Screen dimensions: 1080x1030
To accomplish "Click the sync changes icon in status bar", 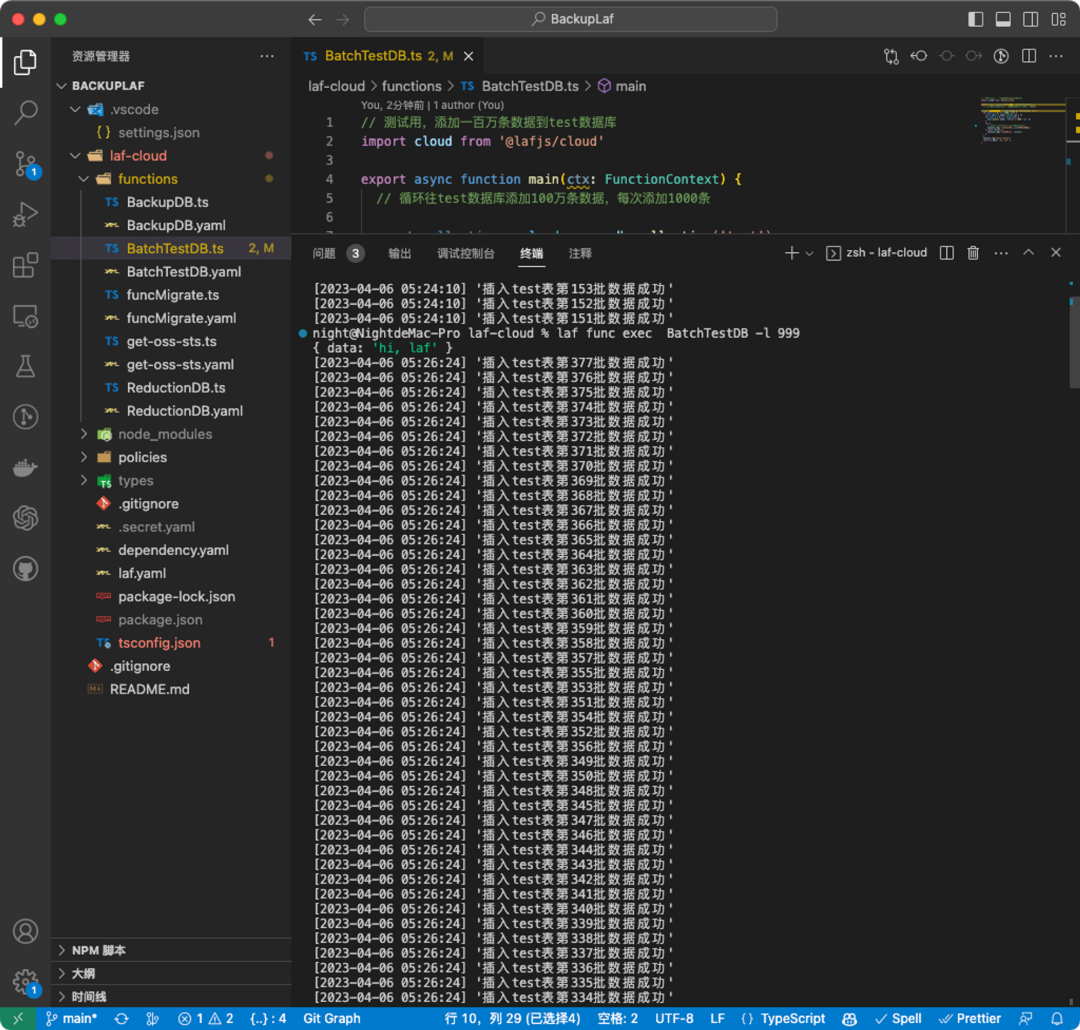I will 122,1018.
